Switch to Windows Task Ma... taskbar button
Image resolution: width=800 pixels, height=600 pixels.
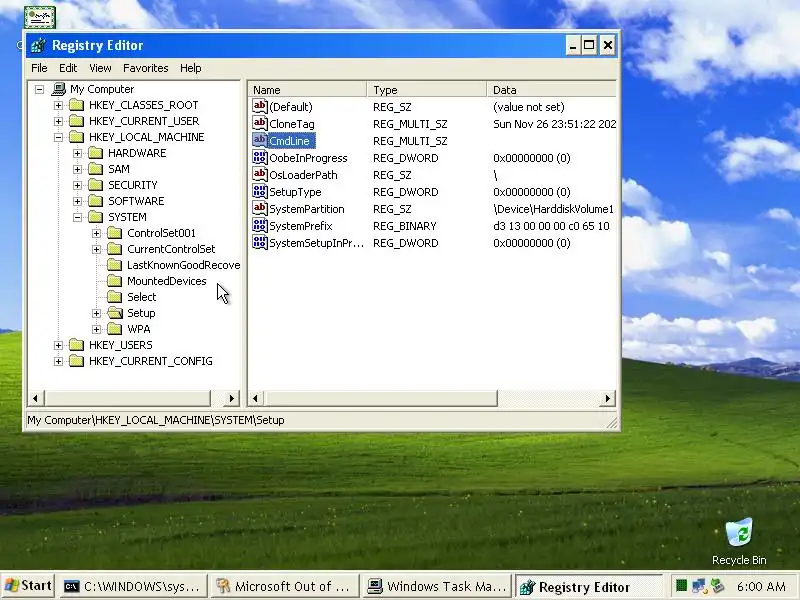[x=437, y=586]
